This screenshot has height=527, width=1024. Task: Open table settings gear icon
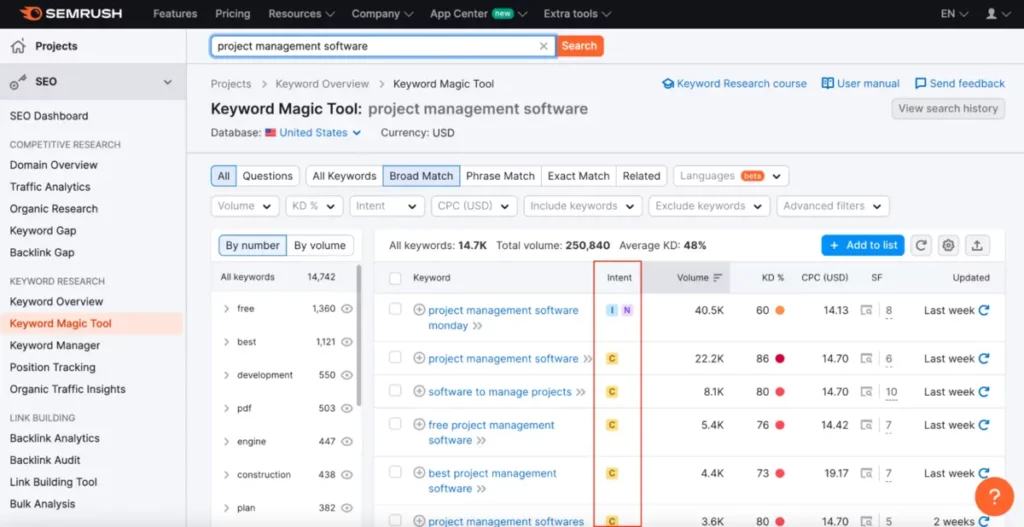tap(948, 246)
